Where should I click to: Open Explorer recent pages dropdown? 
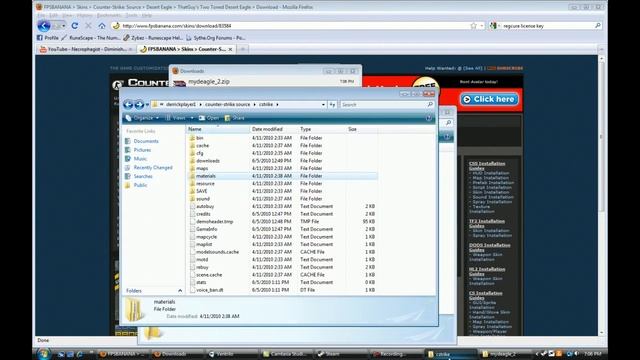147,105
